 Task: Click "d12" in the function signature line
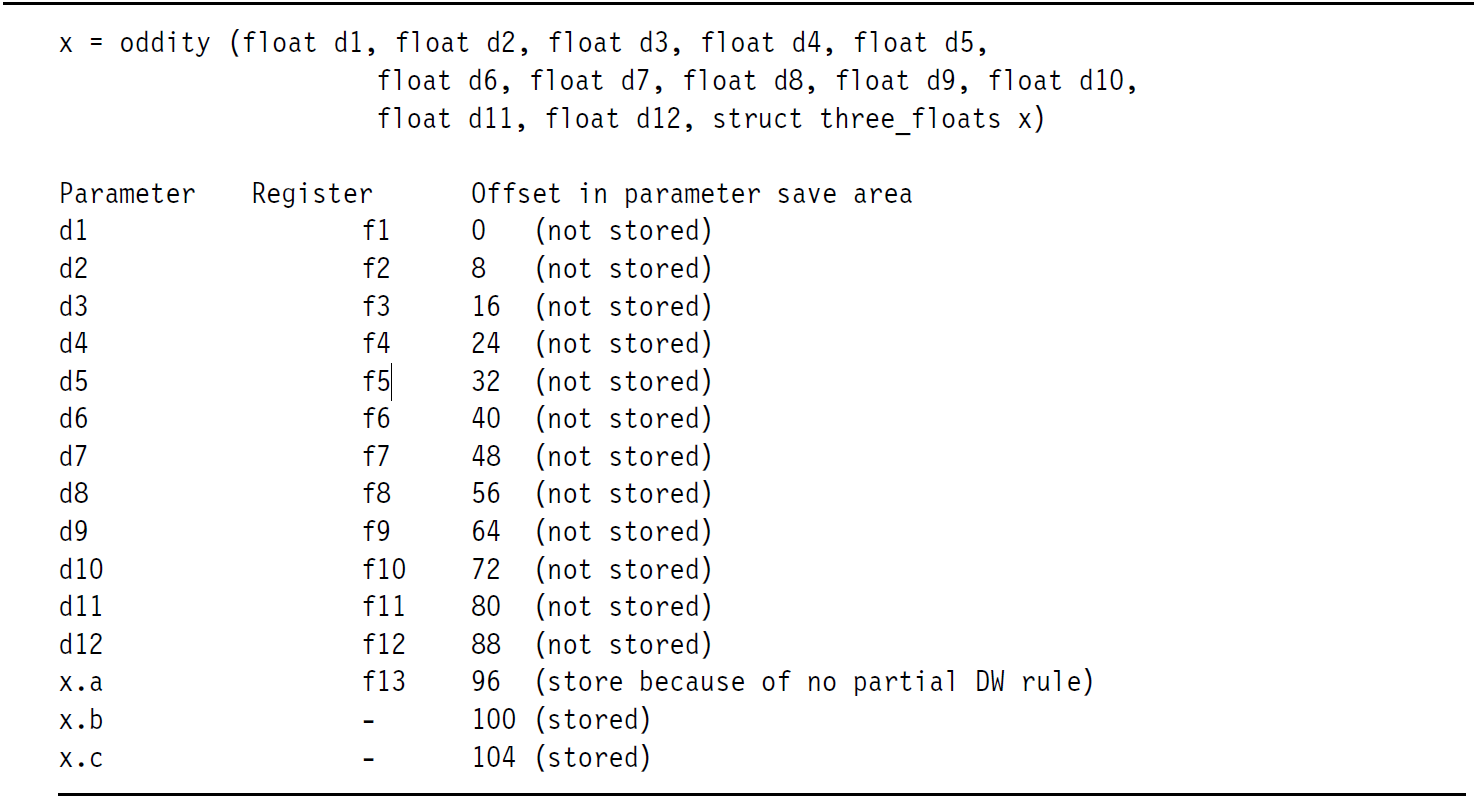659,120
